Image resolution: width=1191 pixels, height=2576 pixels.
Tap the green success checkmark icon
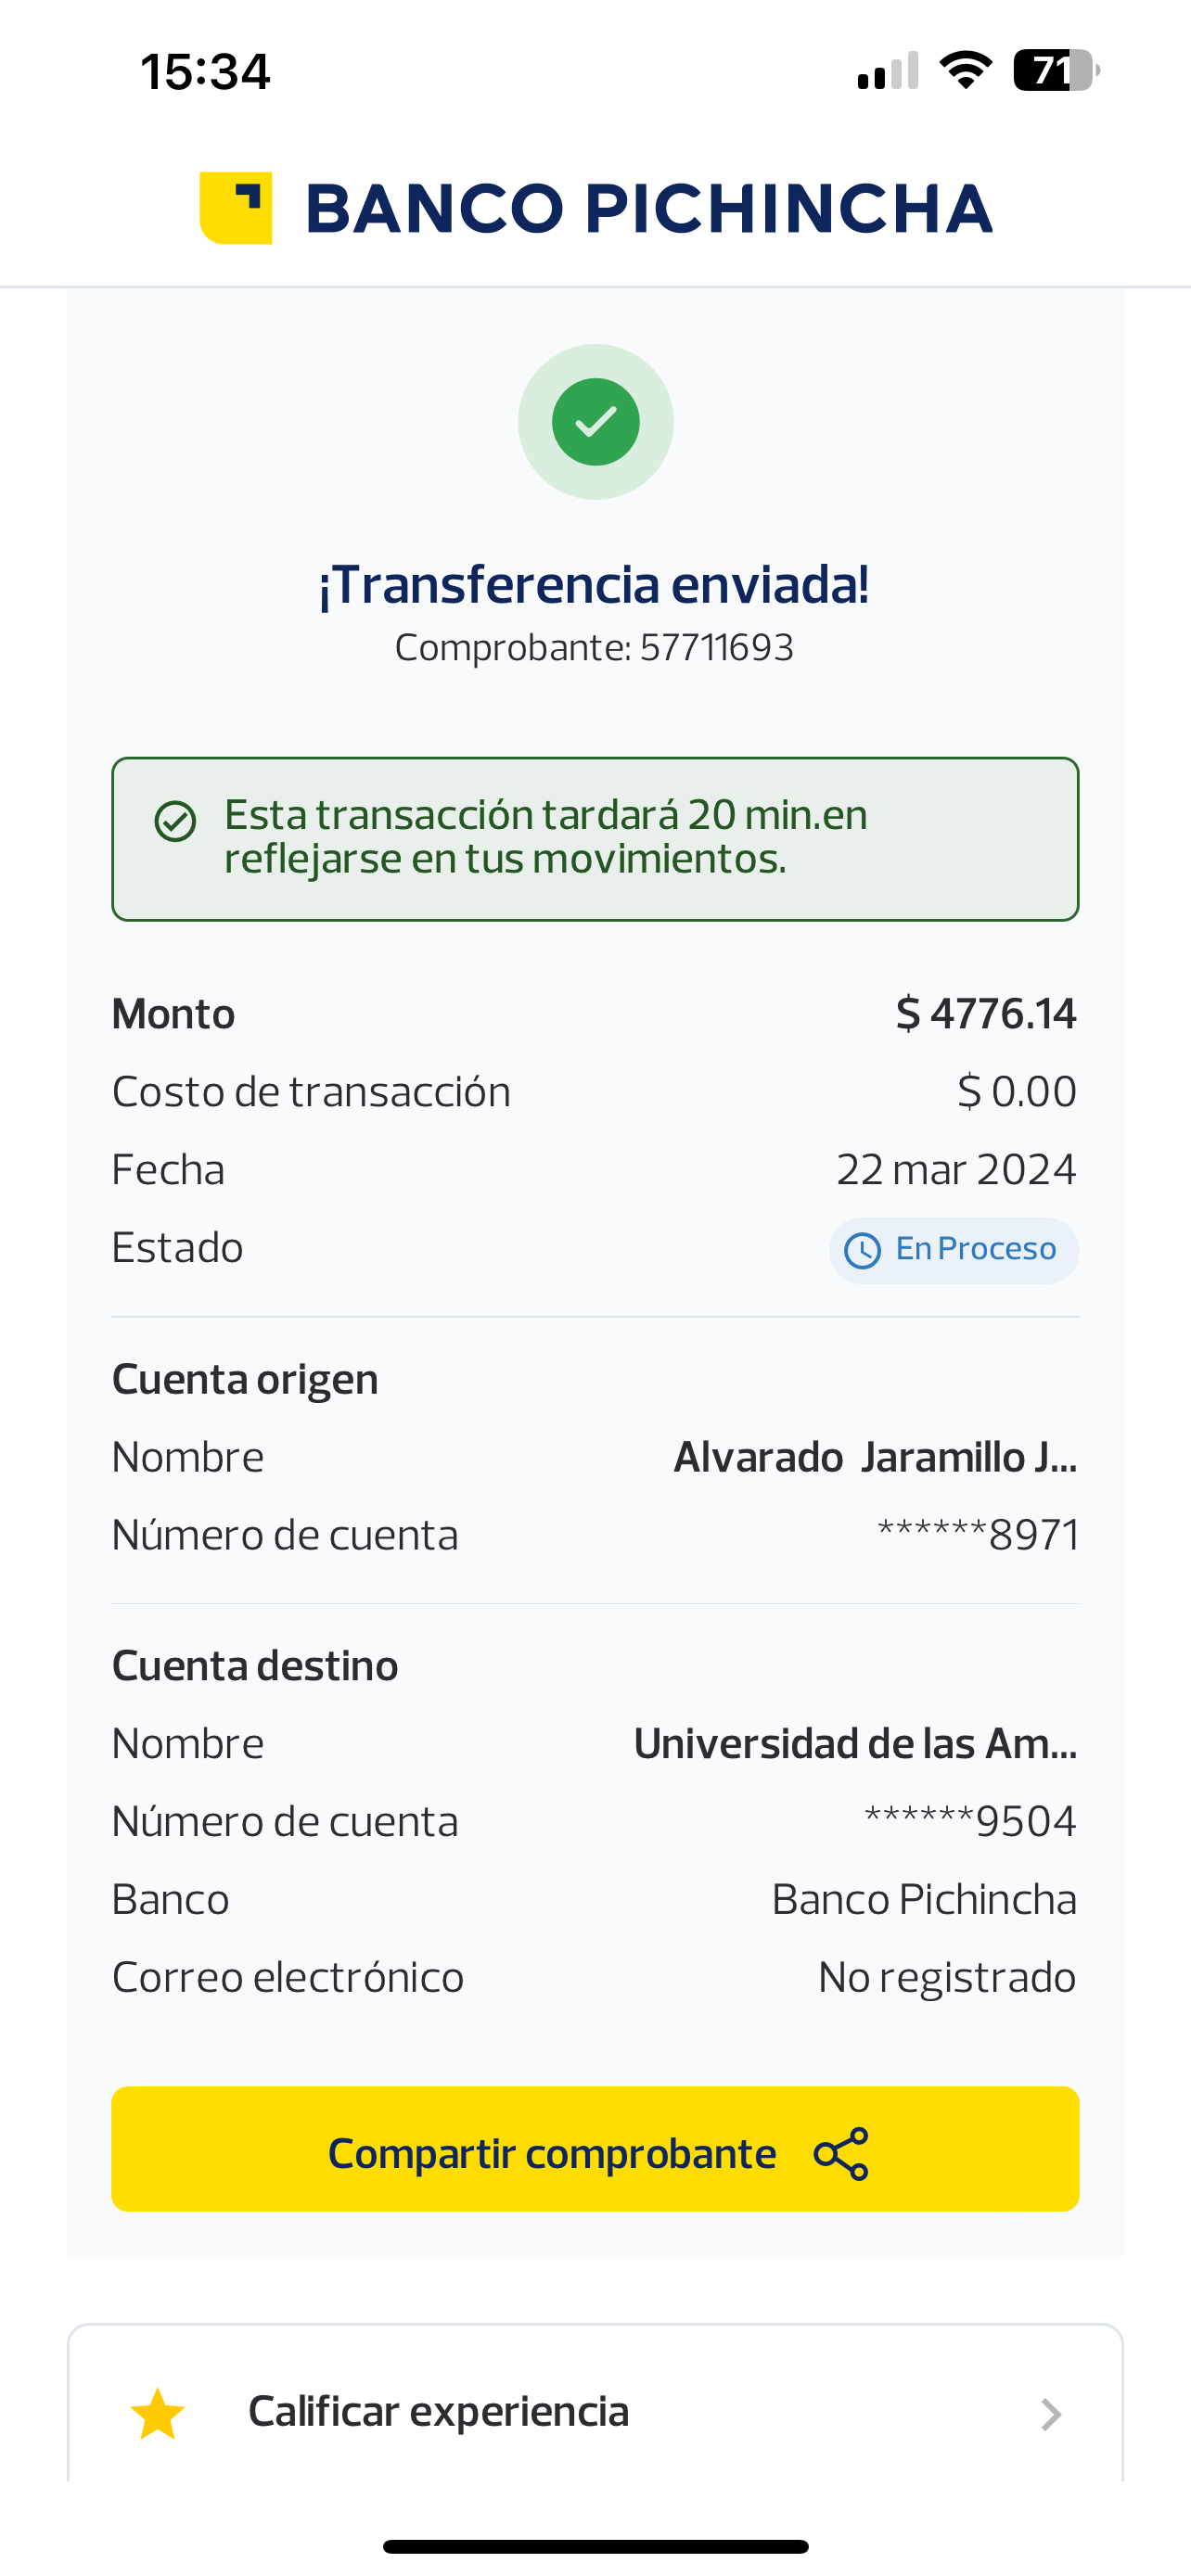point(595,422)
